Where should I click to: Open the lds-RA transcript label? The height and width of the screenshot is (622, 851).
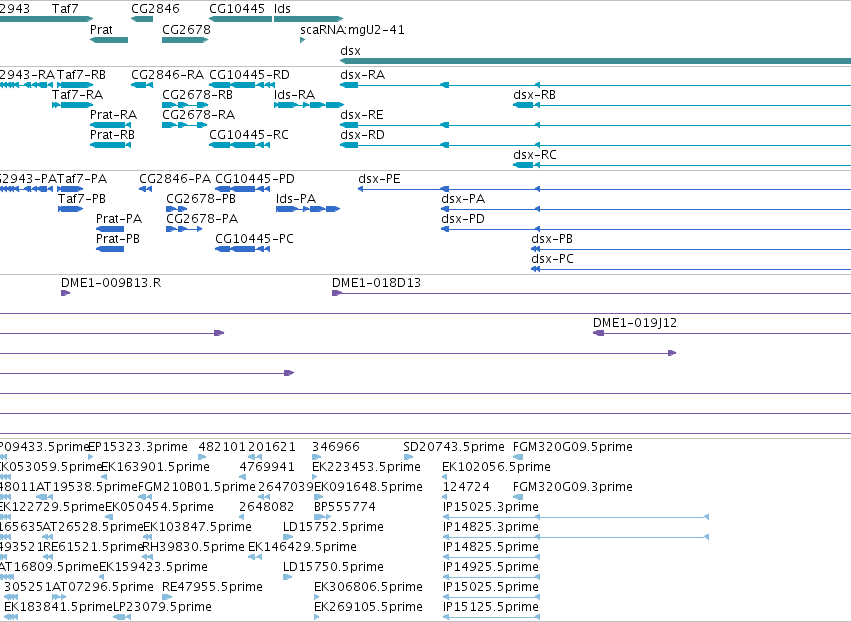pos(295,94)
